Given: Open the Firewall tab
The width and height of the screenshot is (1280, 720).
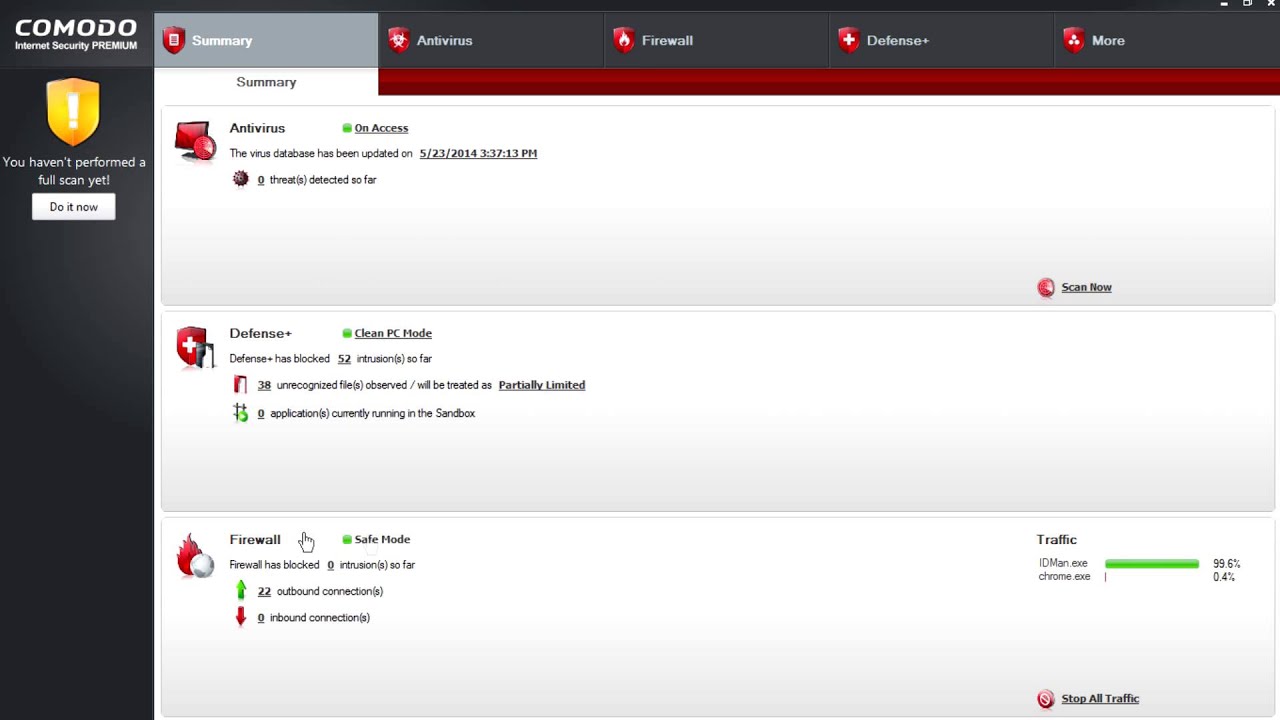Looking at the screenshot, I should click(x=716, y=40).
